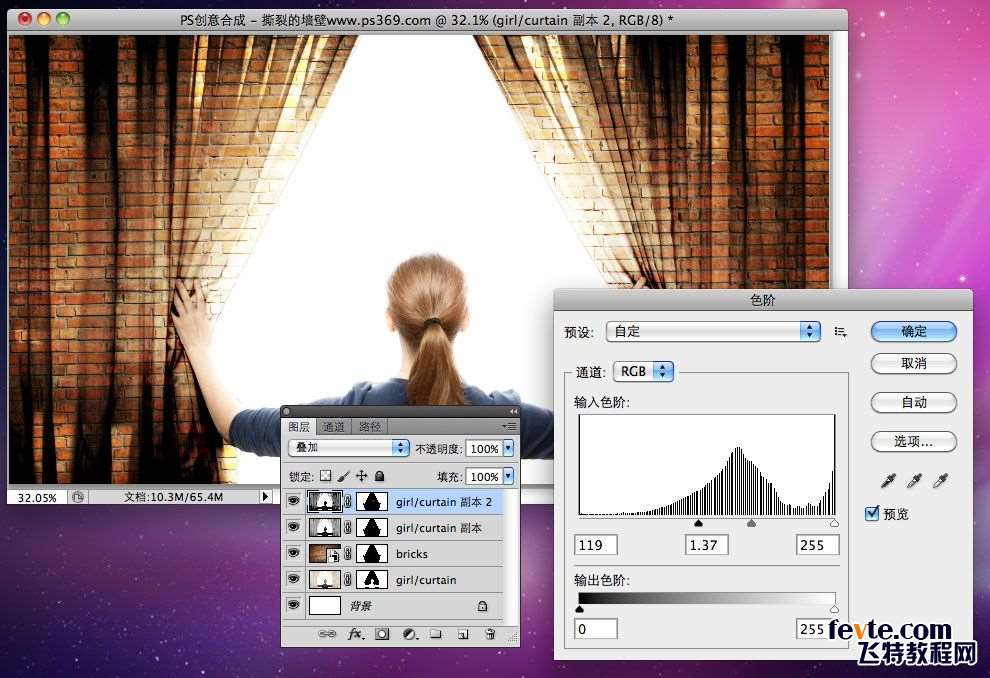The image size is (990, 678).
Task: Click the lock icon on 背景 layer
Action: click(482, 606)
